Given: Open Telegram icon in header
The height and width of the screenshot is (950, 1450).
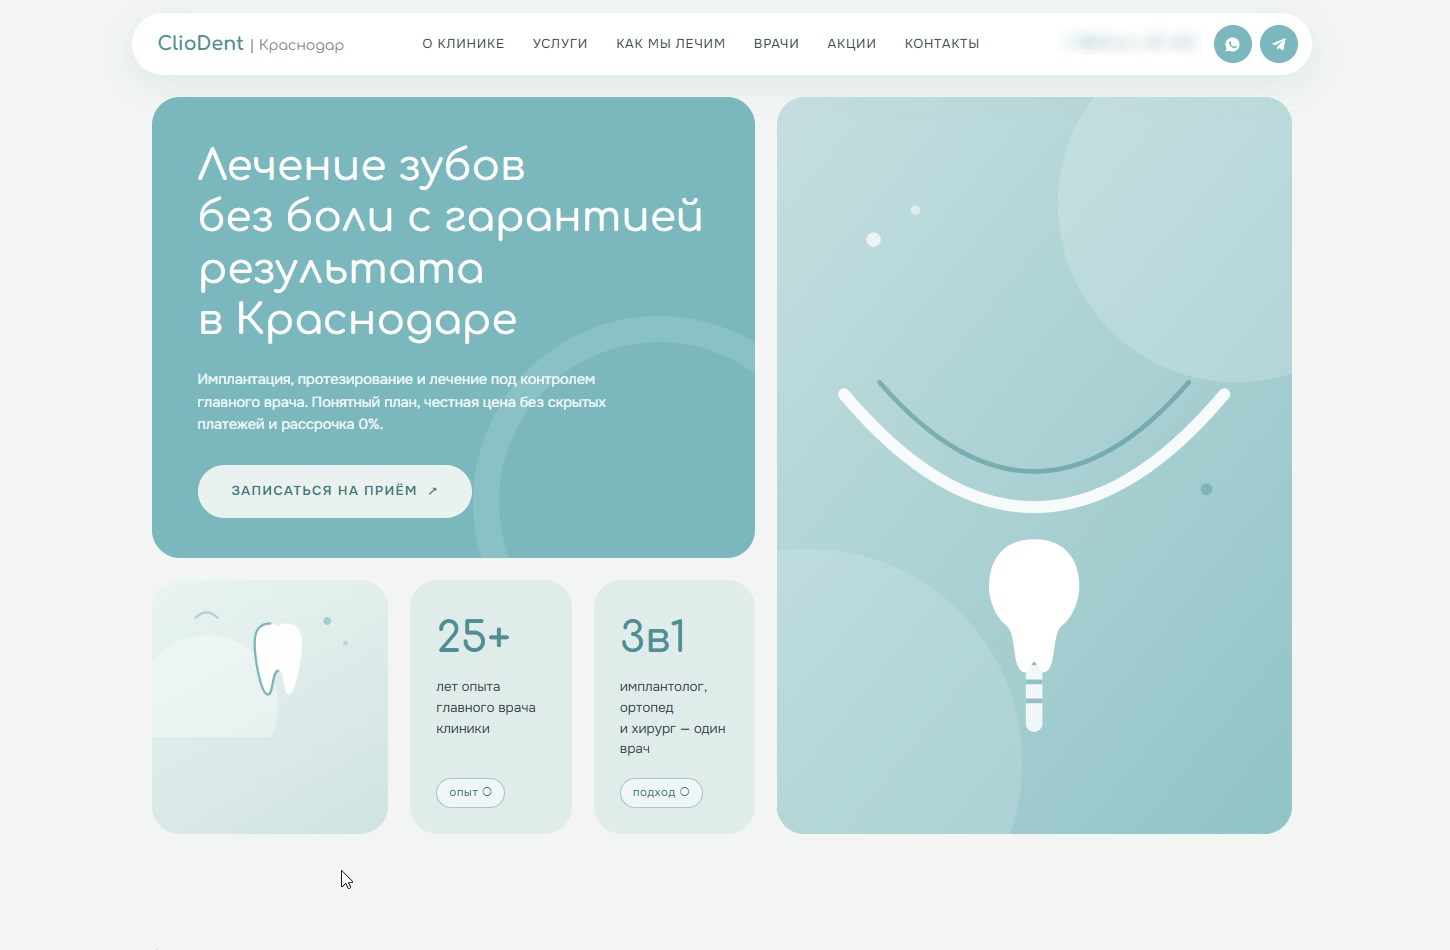Looking at the screenshot, I should point(1278,44).
